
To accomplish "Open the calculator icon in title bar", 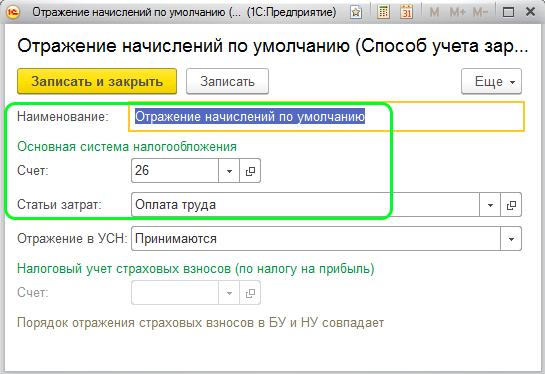I will [383, 13].
